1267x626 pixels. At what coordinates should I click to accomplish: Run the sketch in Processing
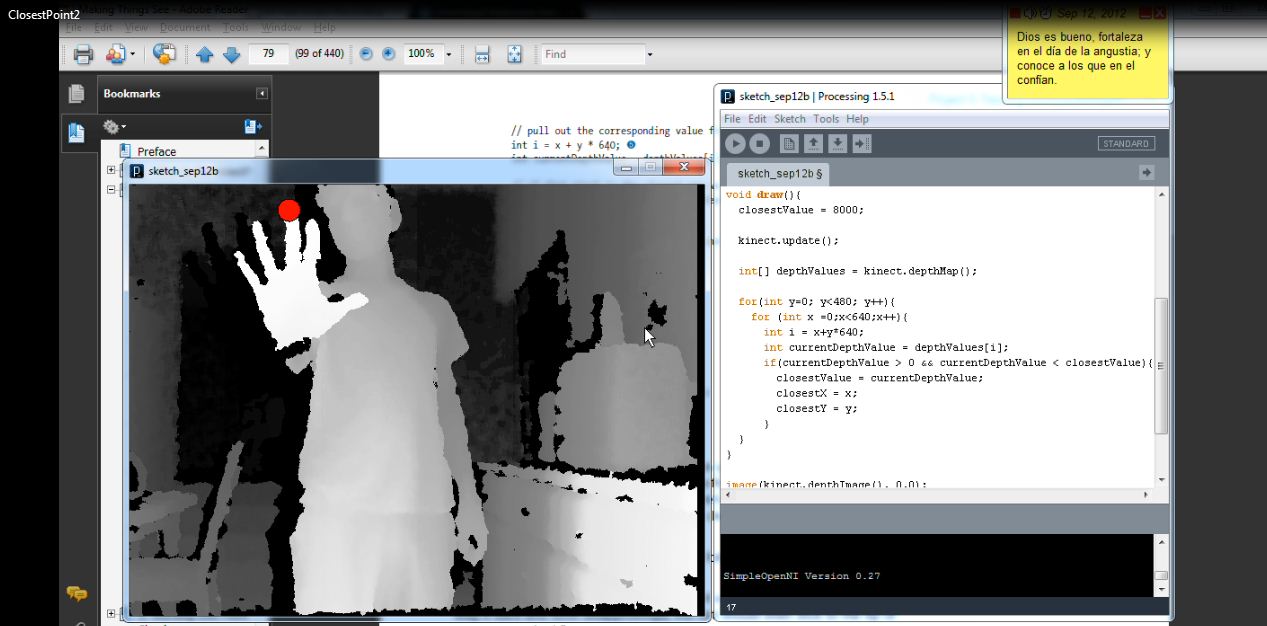pos(735,143)
